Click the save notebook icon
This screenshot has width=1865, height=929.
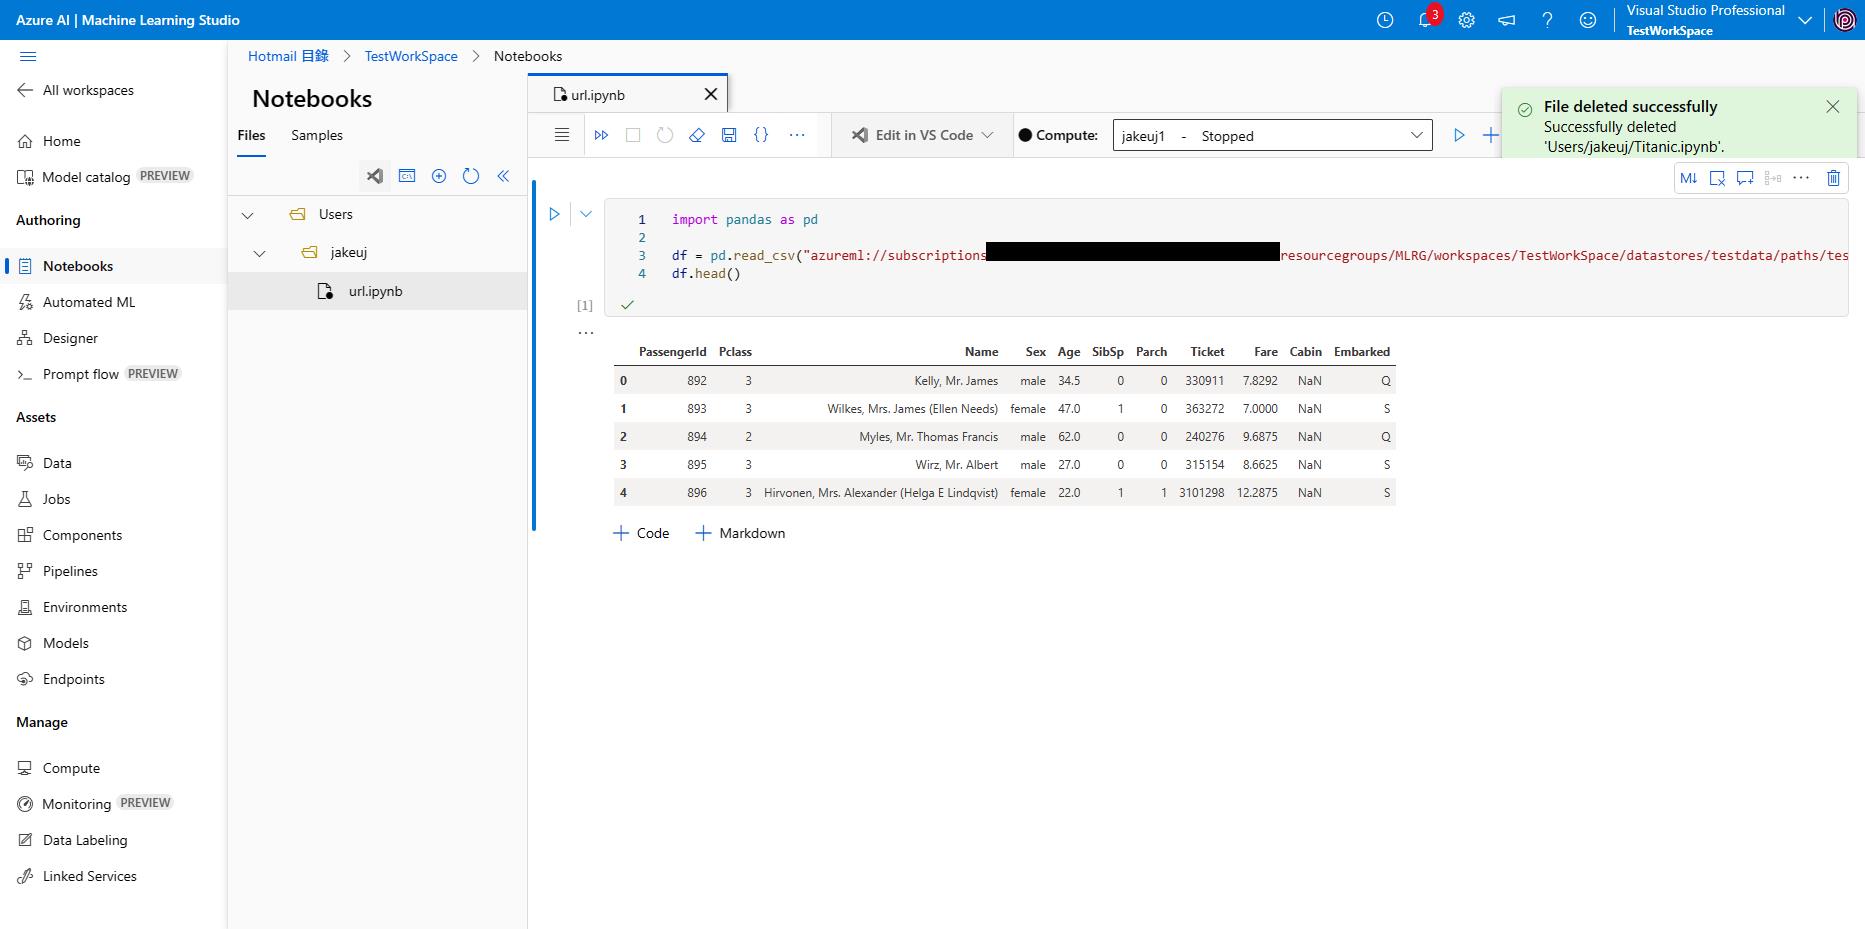coord(729,135)
